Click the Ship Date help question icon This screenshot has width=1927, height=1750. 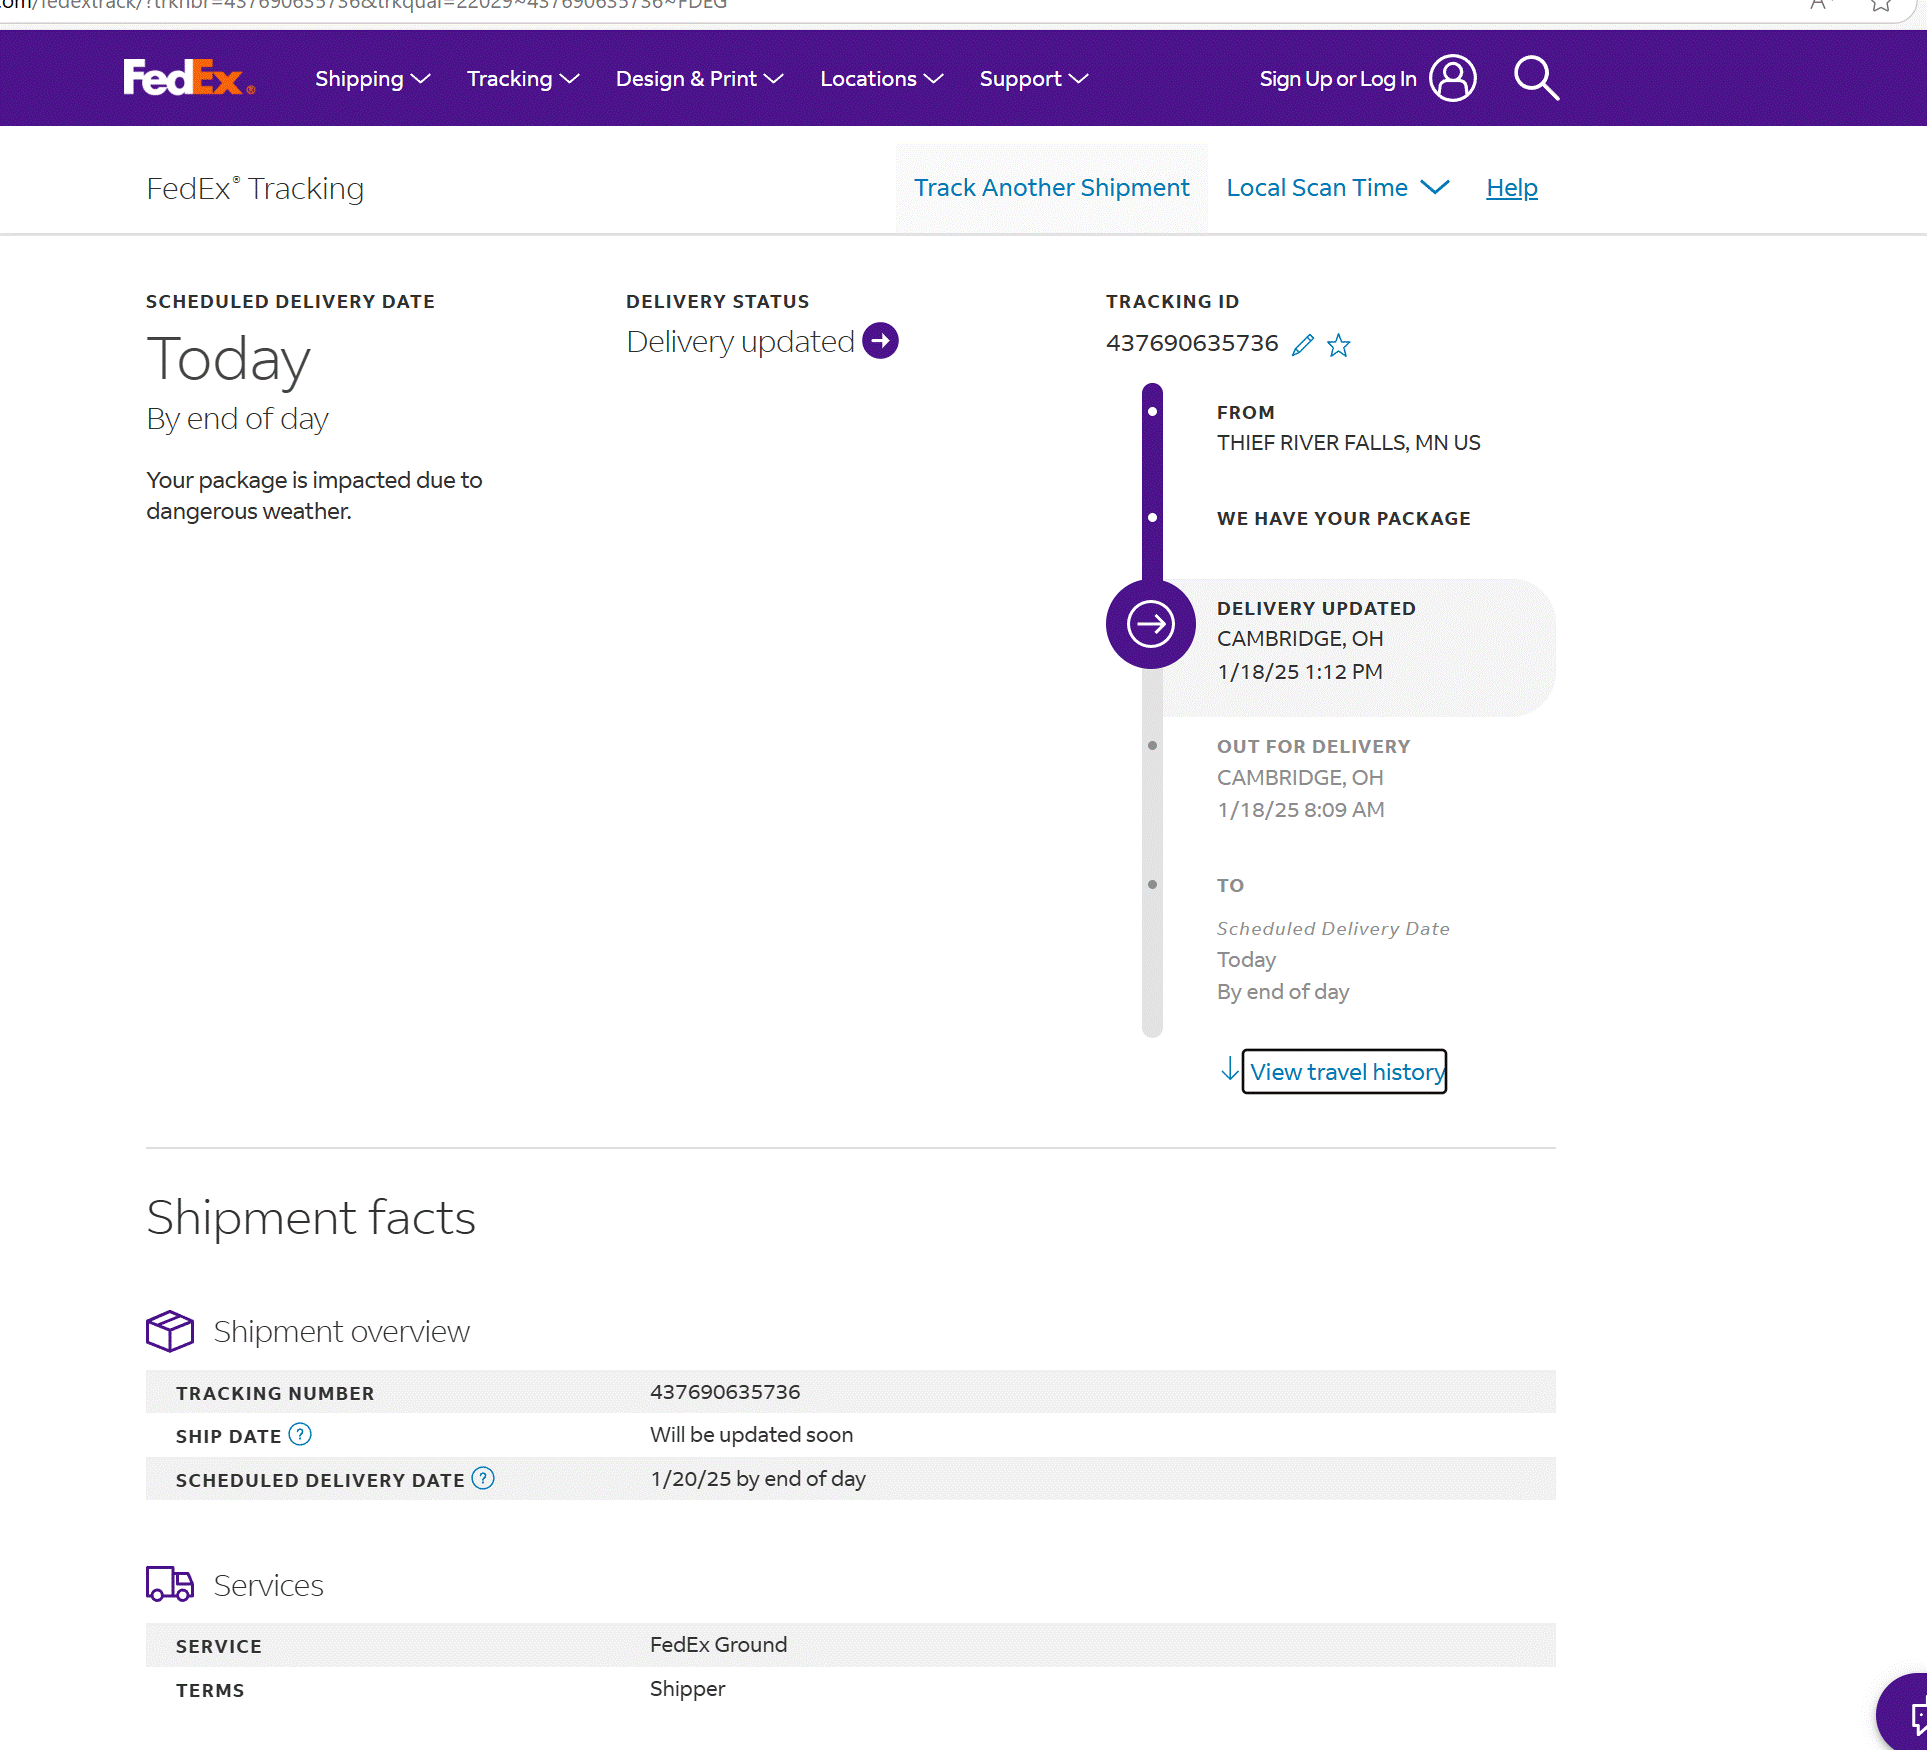(300, 1435)
